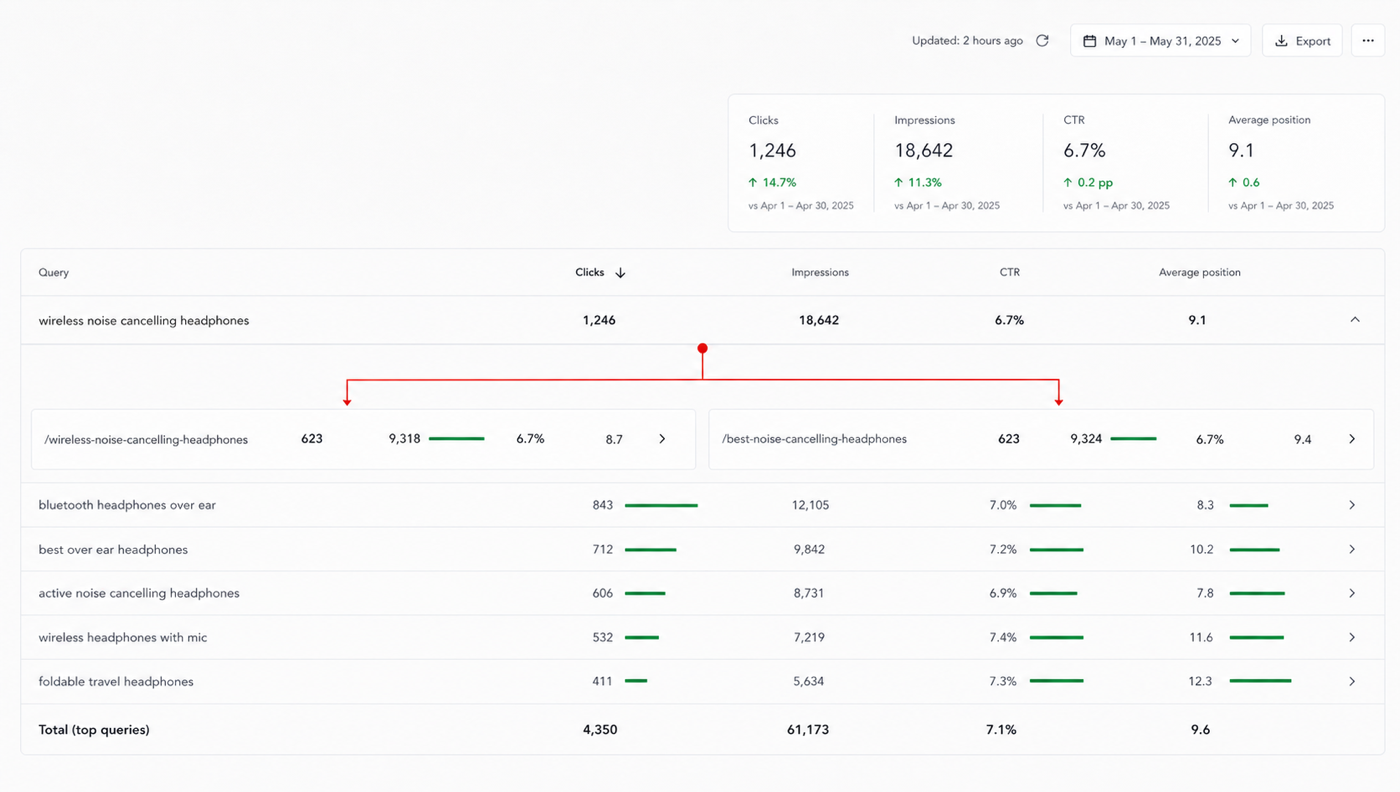This screenshot has width=1400, height=792.
Task: Click the refresh icon next to Updated
Action: pyautogui.click(x=1042, y=41)
